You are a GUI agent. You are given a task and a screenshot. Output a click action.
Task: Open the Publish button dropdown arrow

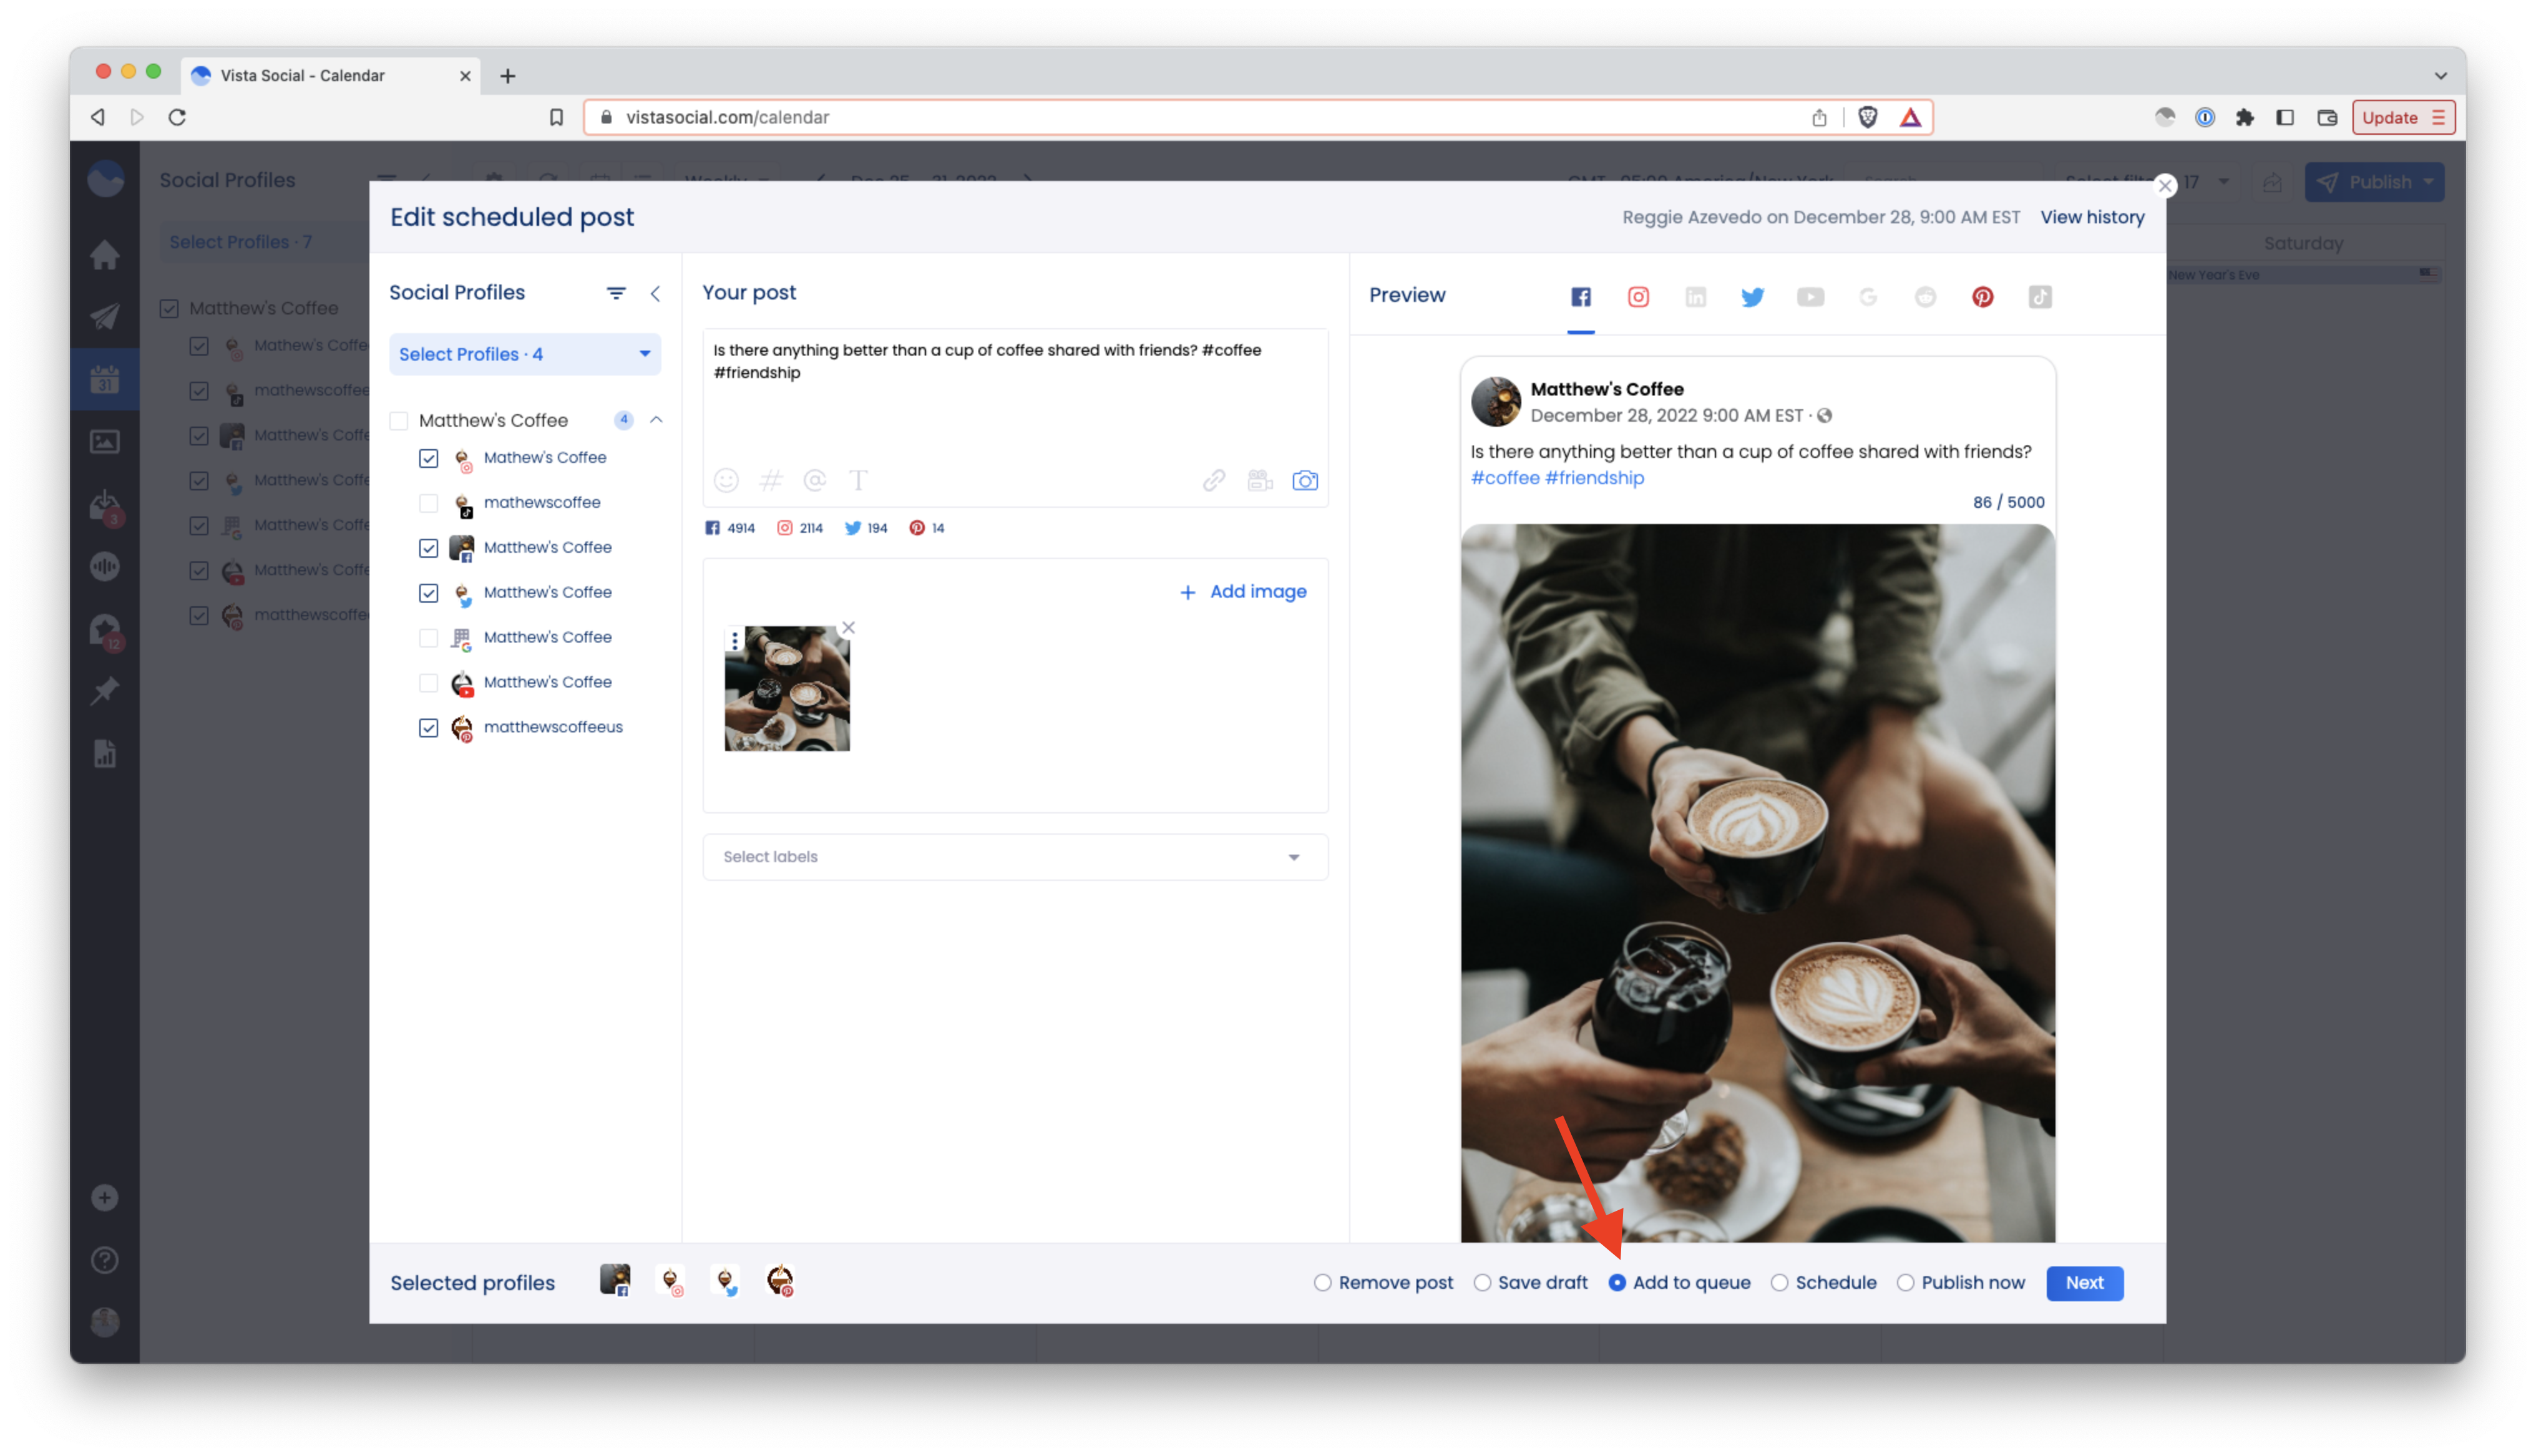[2429, 182]
